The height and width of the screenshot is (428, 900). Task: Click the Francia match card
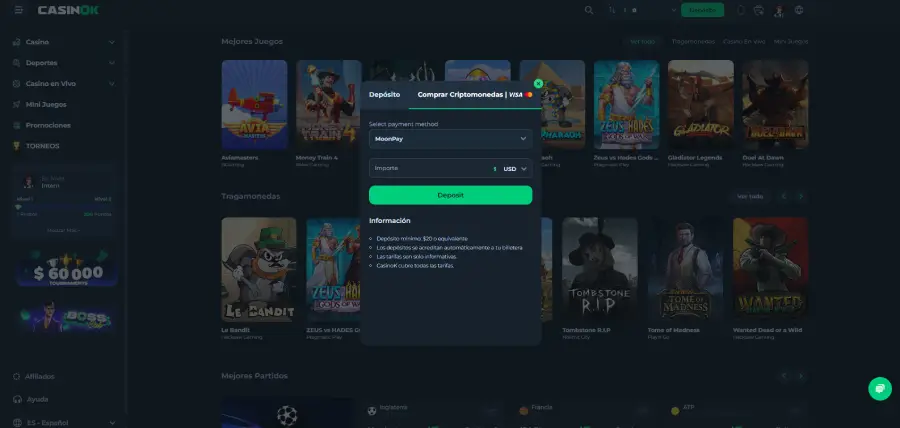tap(585, 415)
